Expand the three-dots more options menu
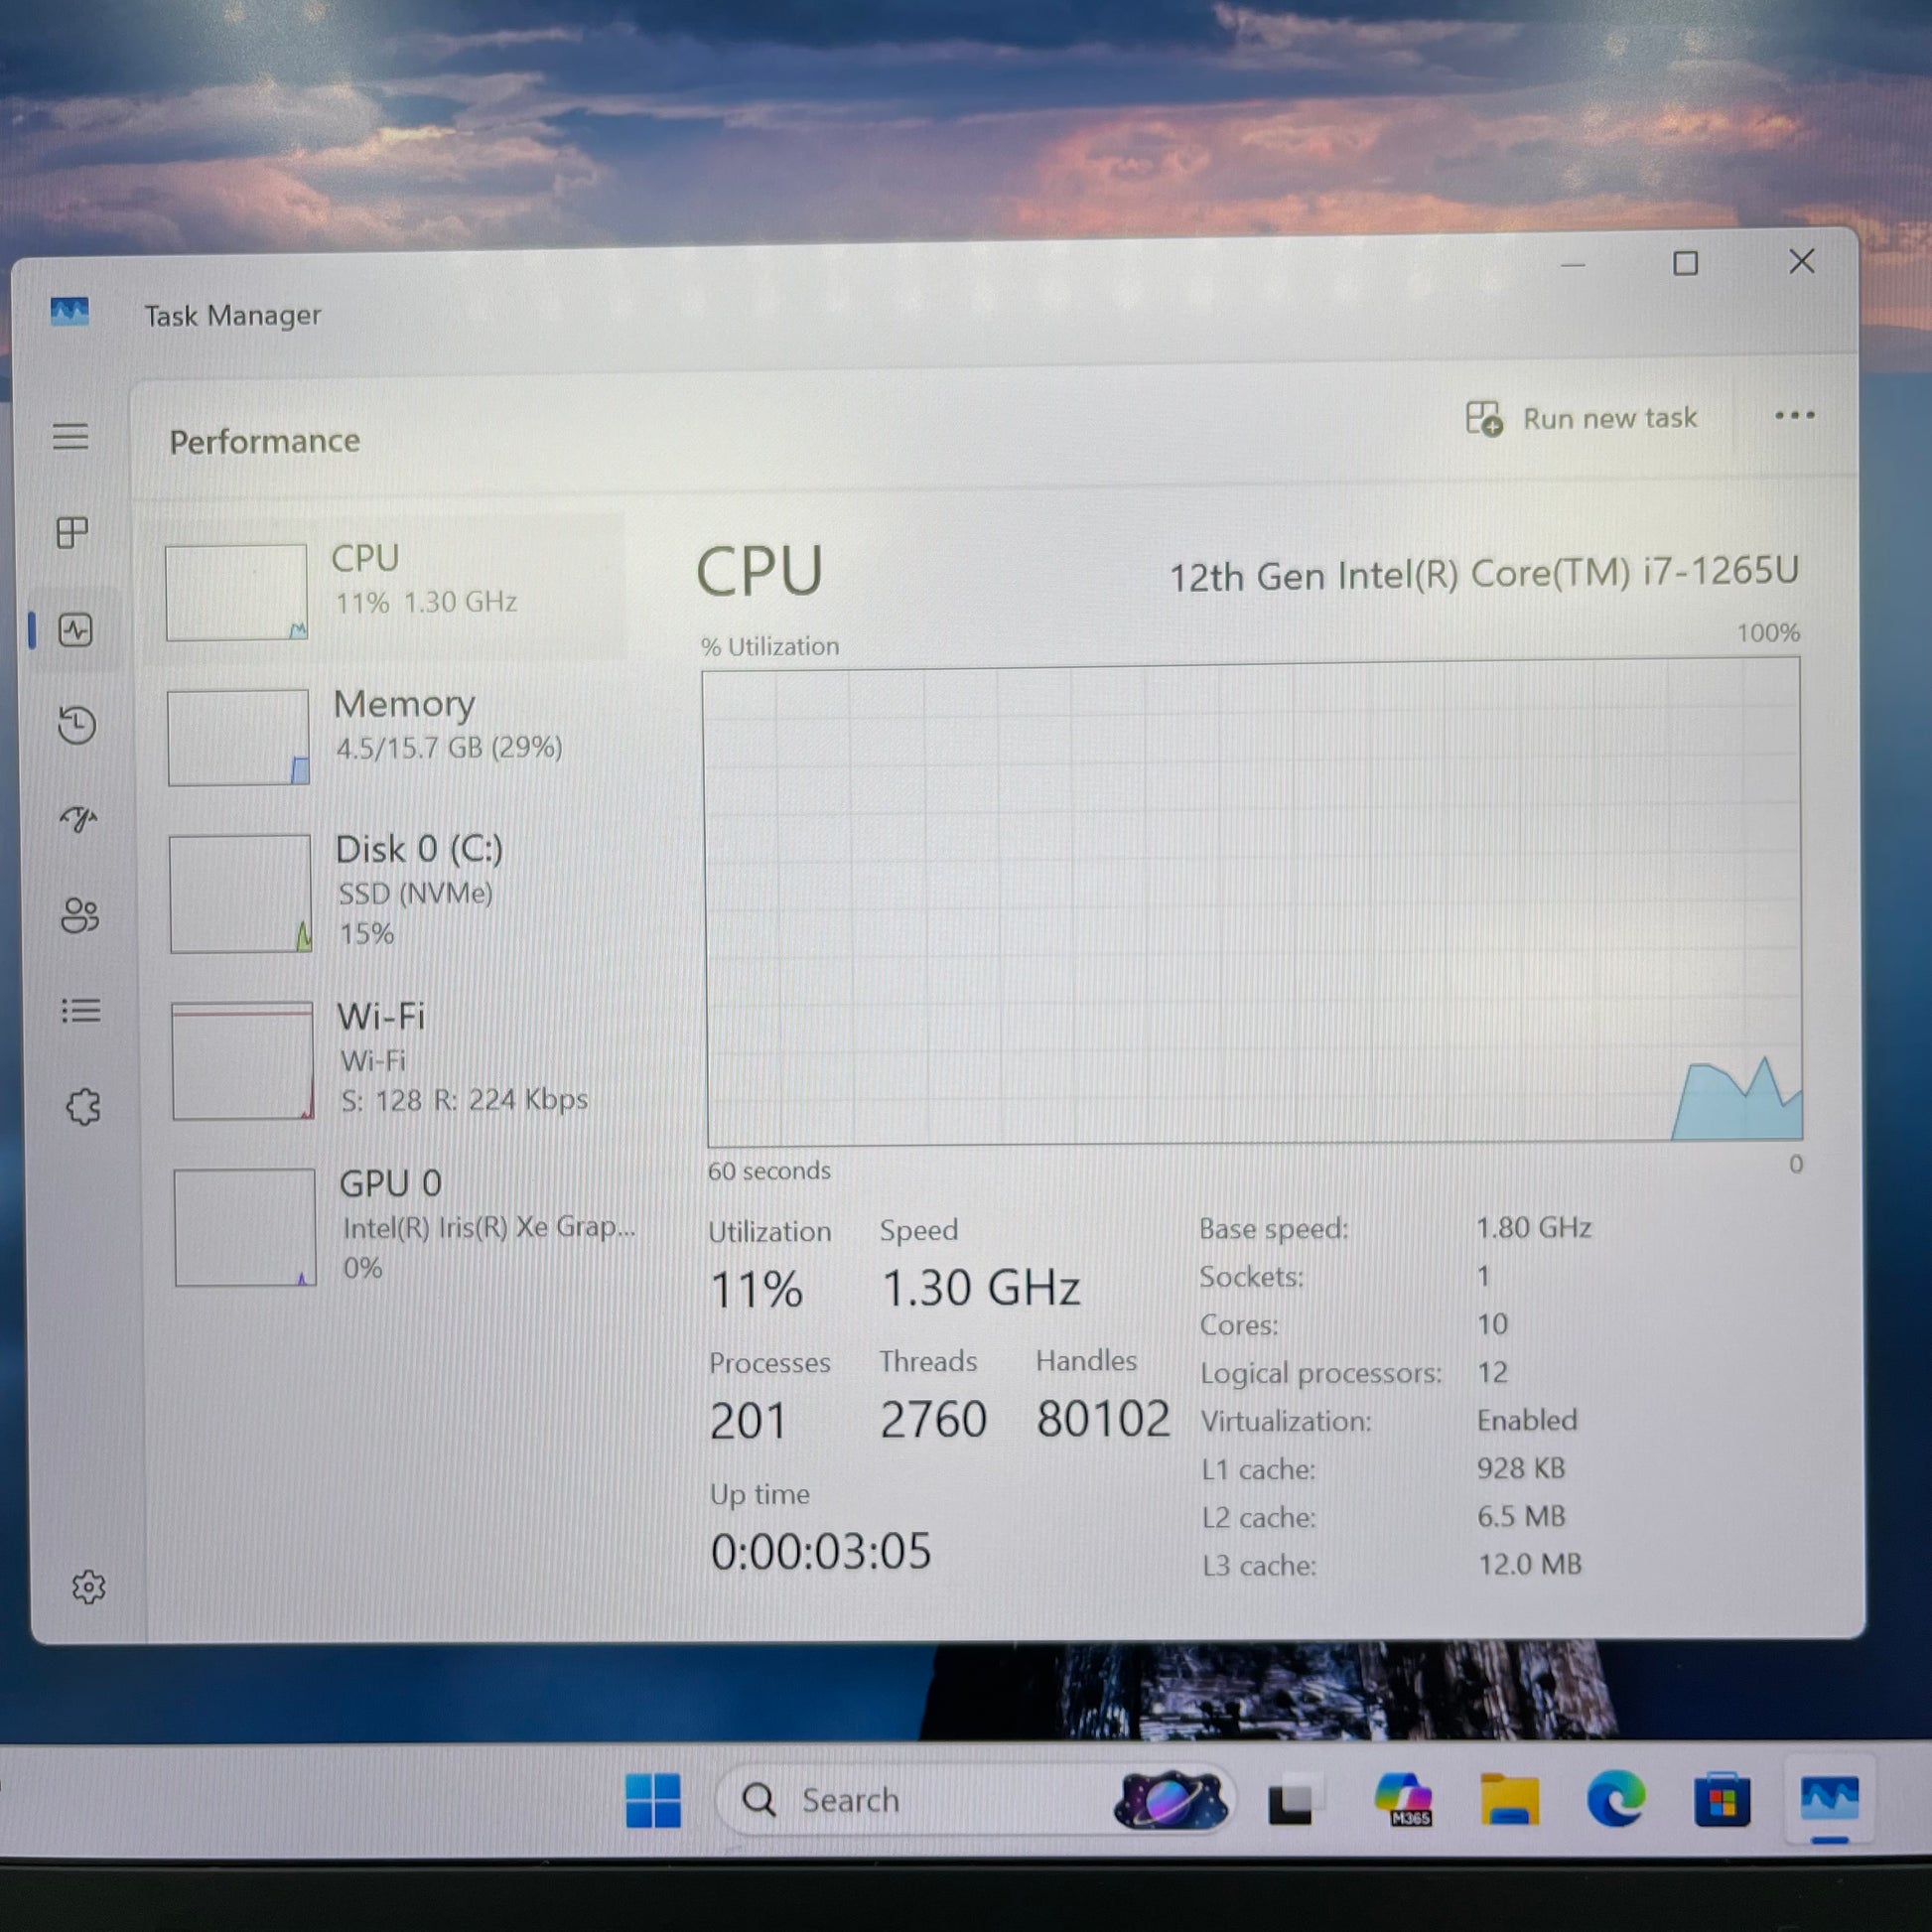1932x1932 pixels. [1794, 415]
